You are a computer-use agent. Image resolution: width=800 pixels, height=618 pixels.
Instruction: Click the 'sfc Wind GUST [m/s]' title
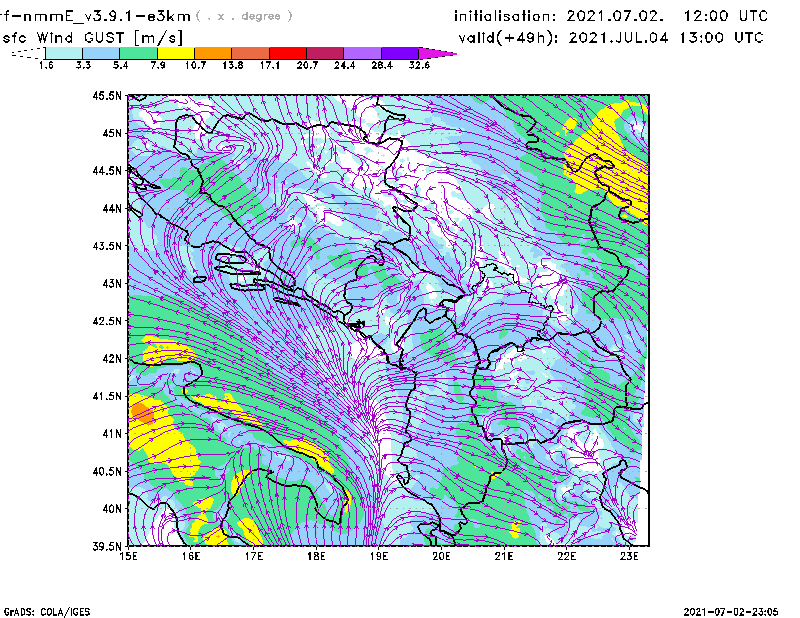[93, 38]
